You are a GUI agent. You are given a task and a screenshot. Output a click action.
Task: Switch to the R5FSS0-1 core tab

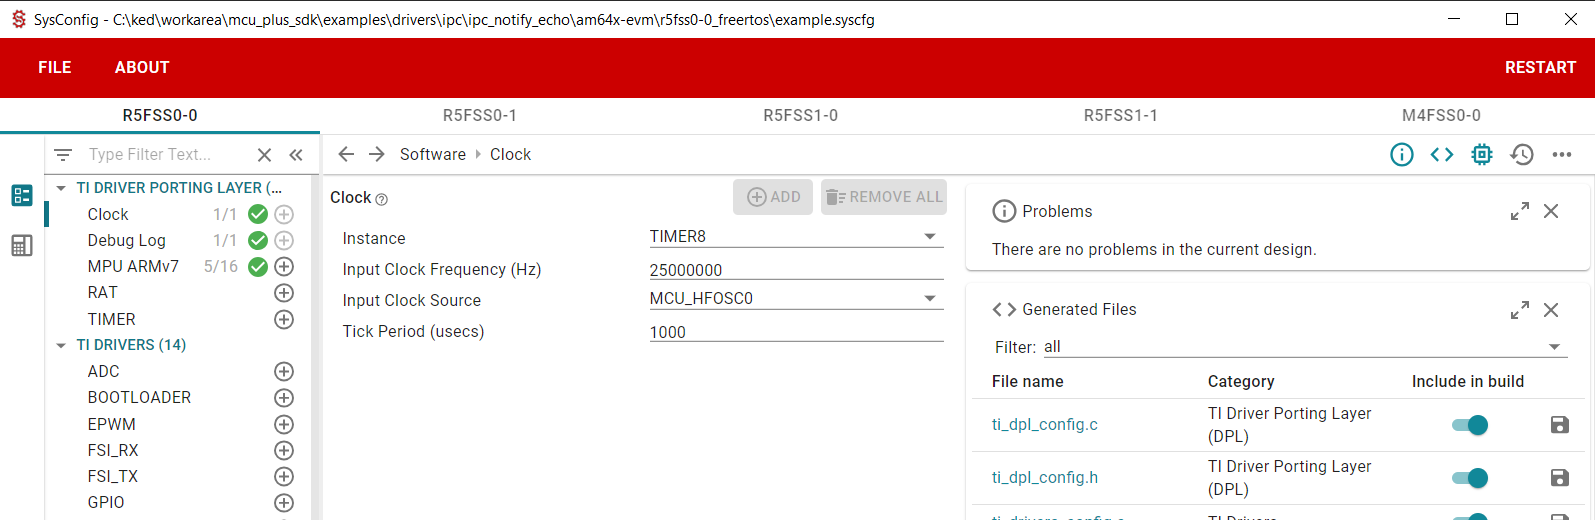pyautogui.click(x=480, y=115)
